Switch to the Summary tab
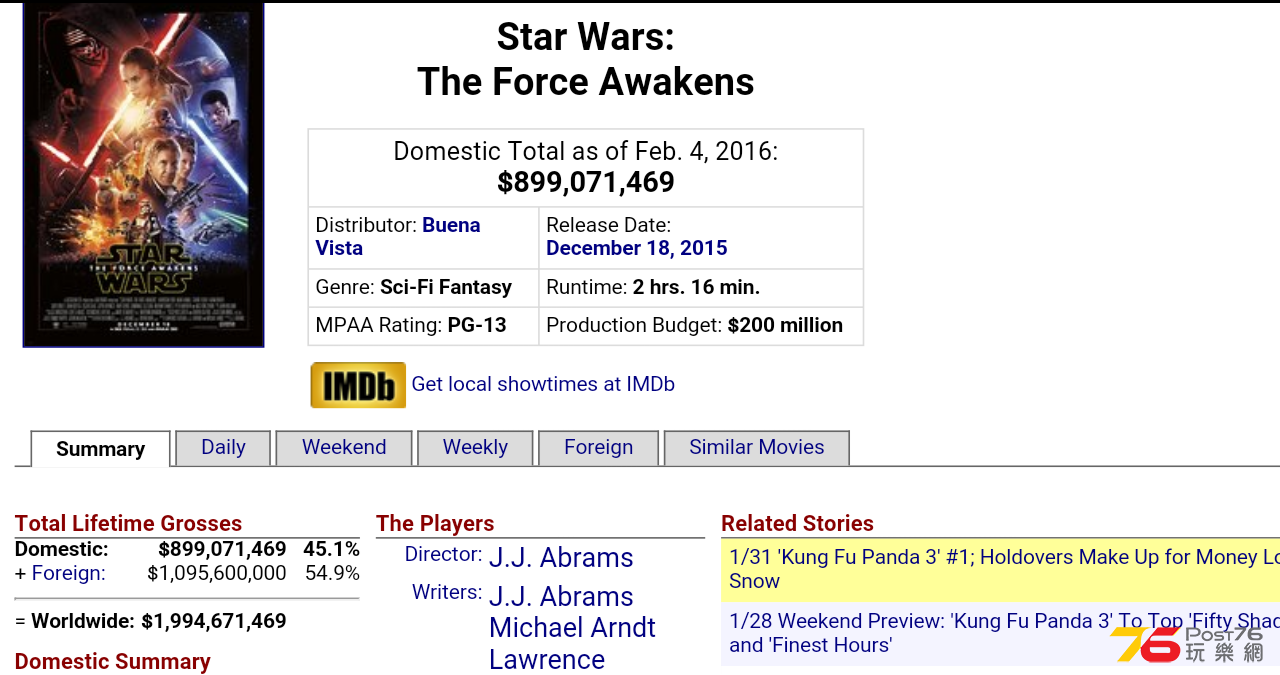 click(100, 449)
